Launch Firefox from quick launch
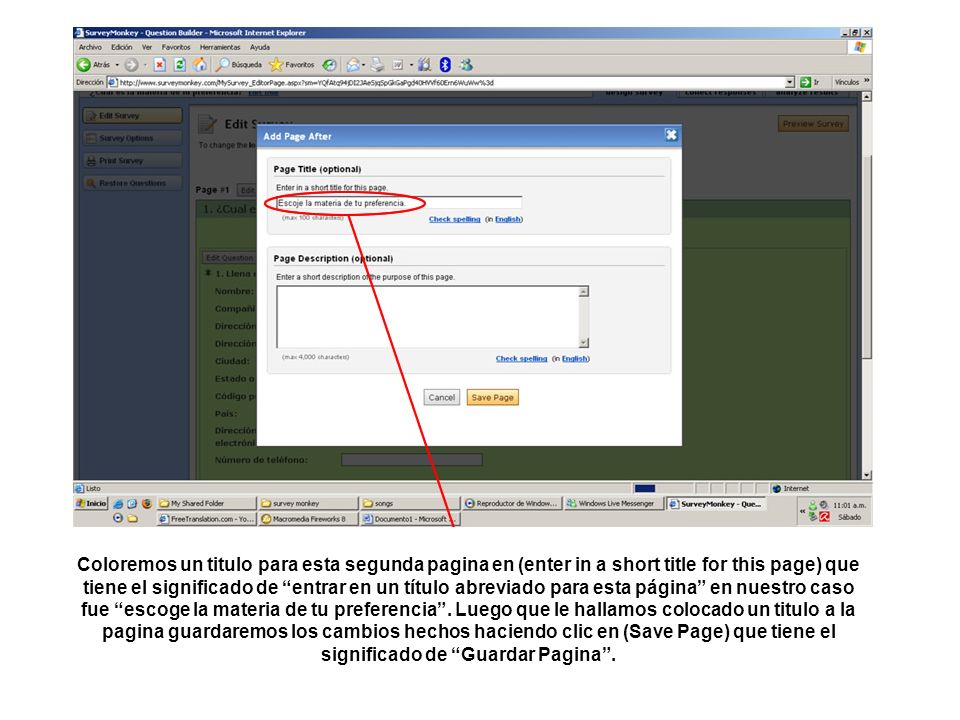The image size is (960, 720). [146, 503]
